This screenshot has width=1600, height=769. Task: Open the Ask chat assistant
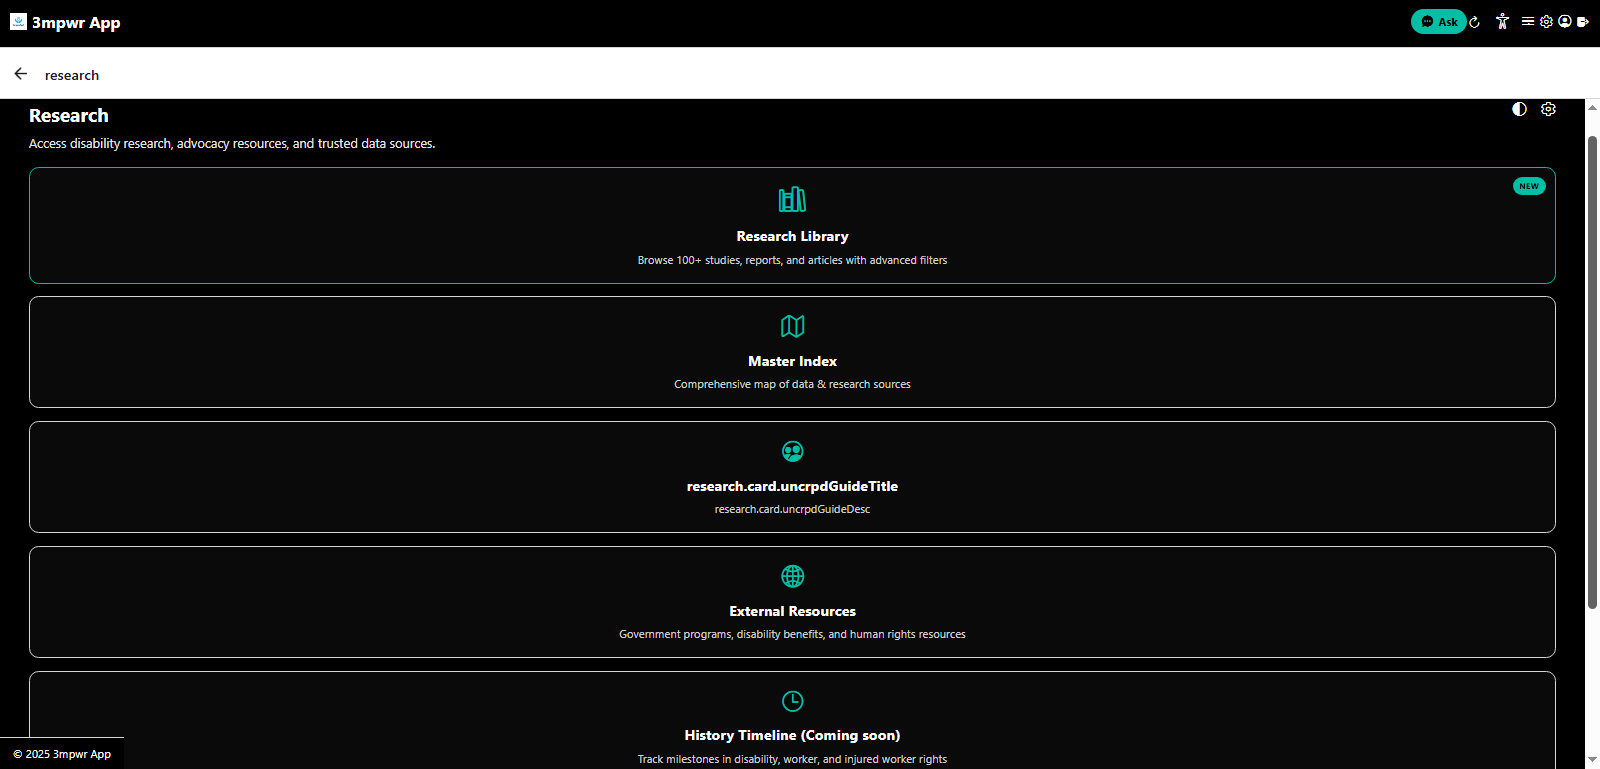click(x=1438, y=22)
